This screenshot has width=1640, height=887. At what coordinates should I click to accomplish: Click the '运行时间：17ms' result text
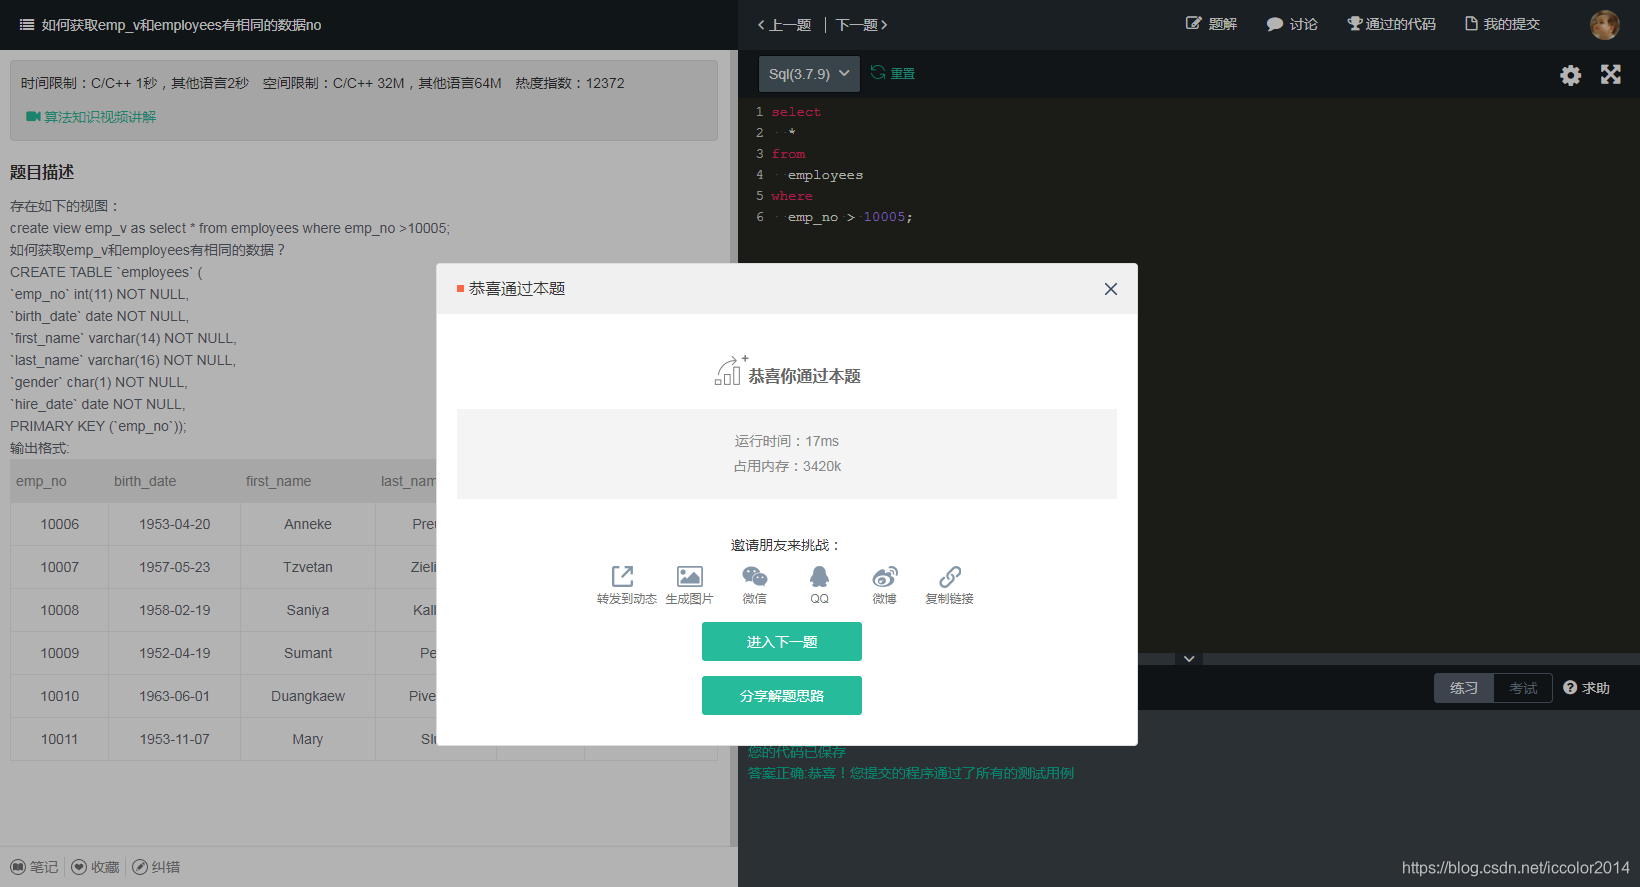tap(787, 441)
